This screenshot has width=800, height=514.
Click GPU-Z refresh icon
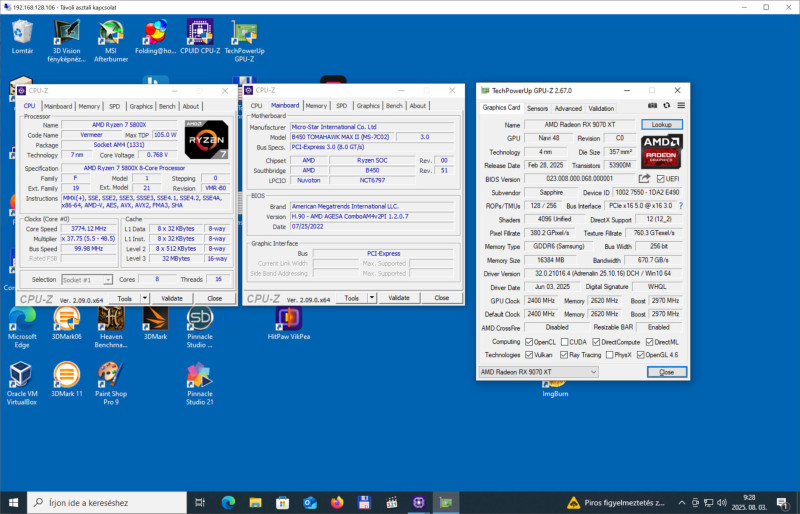tap(666, 105)
